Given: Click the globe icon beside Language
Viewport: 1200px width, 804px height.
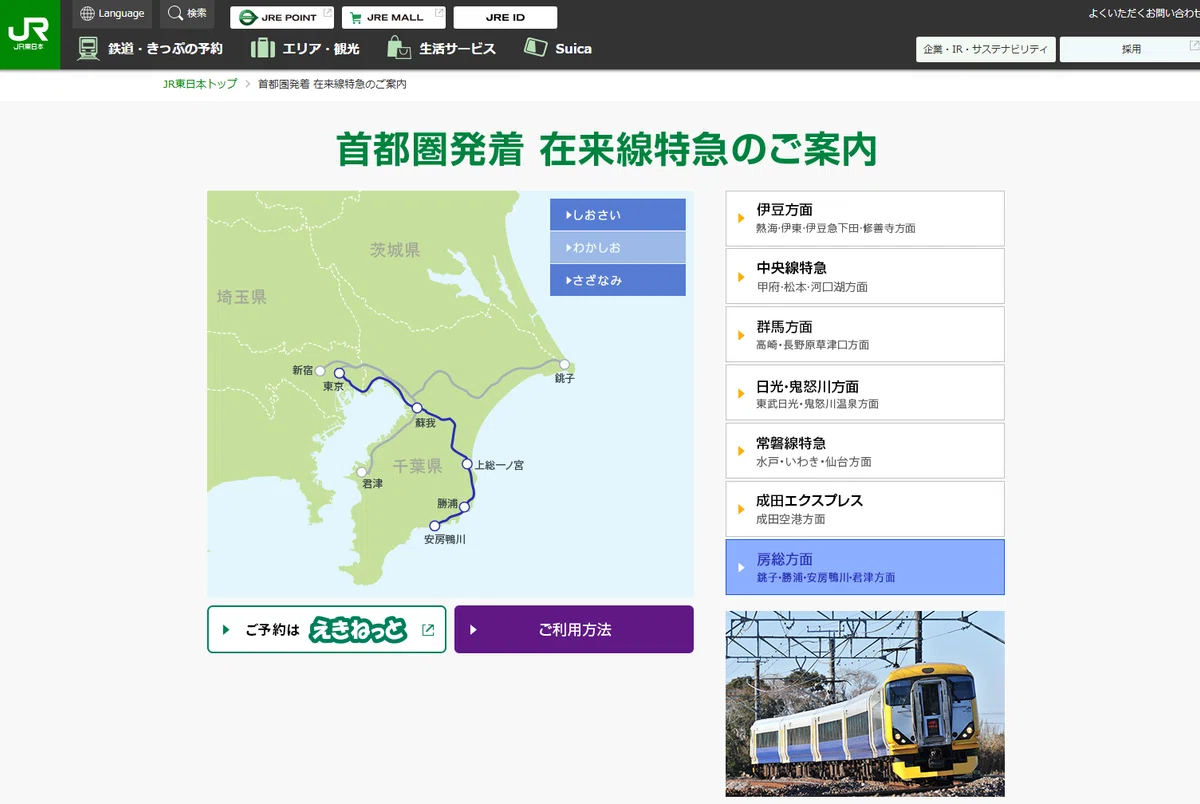Looking at the screenshot, I should (87, 14).
